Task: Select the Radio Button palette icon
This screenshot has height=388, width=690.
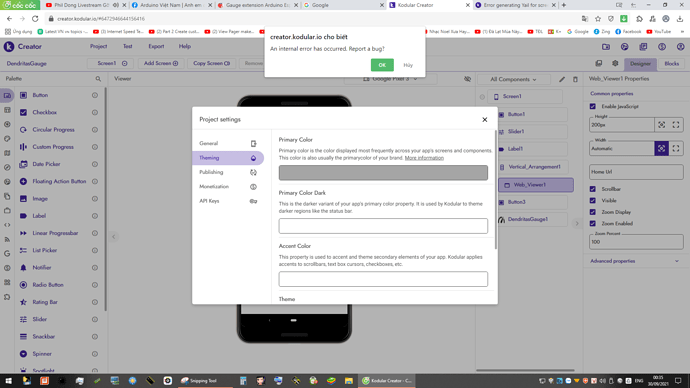Action: (23, 285)
